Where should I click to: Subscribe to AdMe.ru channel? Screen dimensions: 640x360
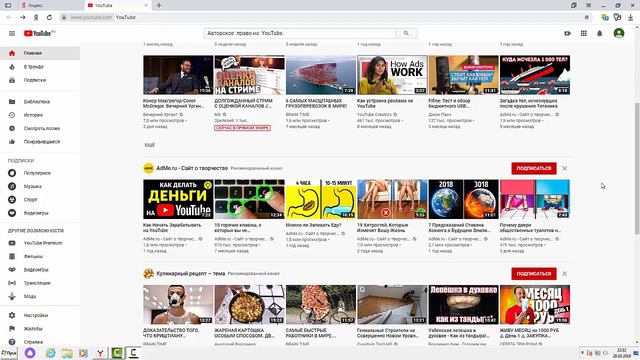533,168
